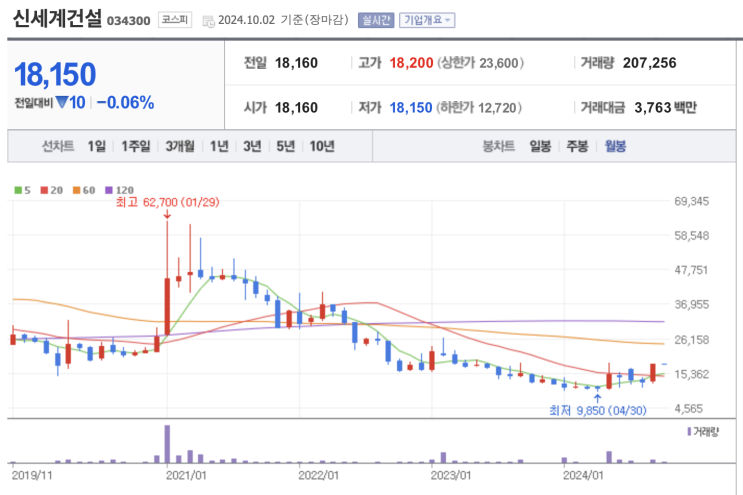Click the 2021/01 axis label

186,476
